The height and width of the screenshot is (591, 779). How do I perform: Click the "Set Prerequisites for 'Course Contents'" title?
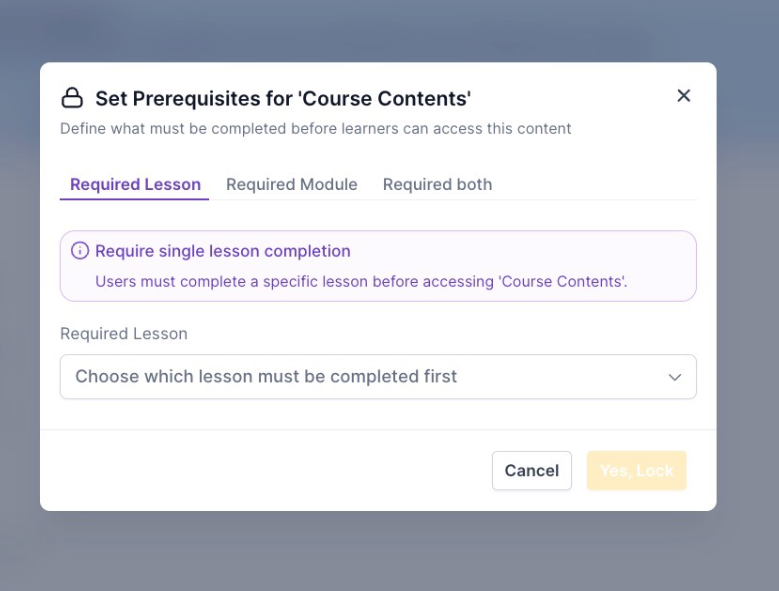point(283,98)
